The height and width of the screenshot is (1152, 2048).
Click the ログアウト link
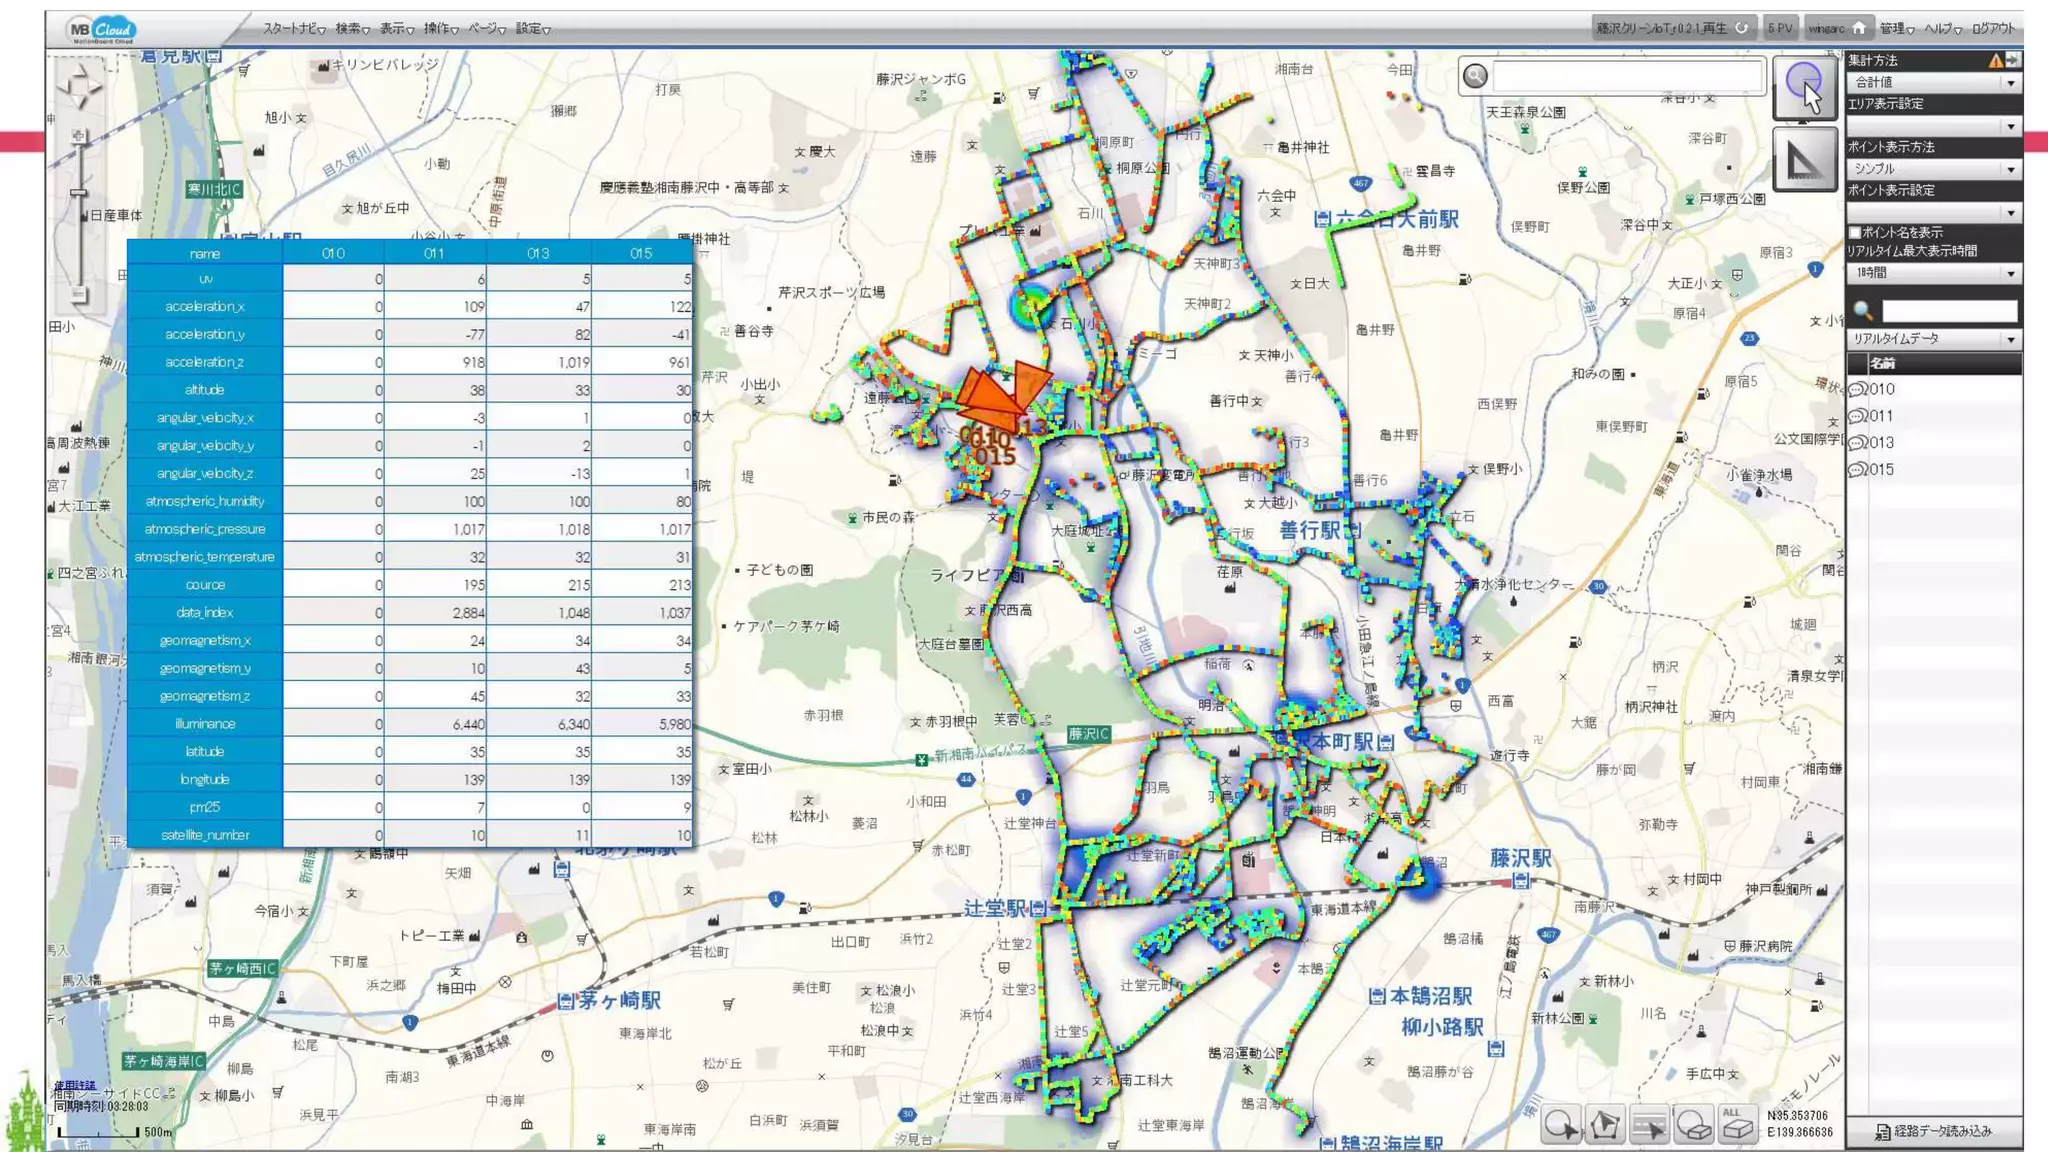pyautogui.click(x=1993, y=28)
